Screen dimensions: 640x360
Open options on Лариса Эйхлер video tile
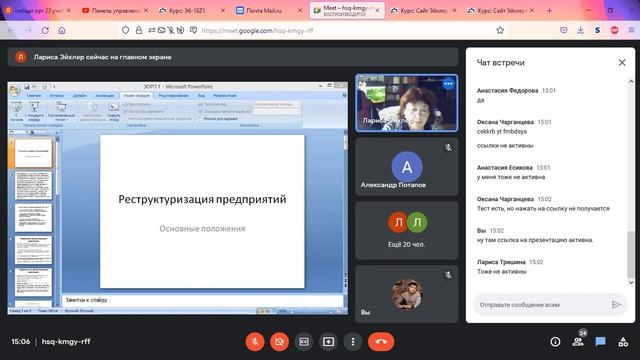pyautogui.click(x=448, y=84)
